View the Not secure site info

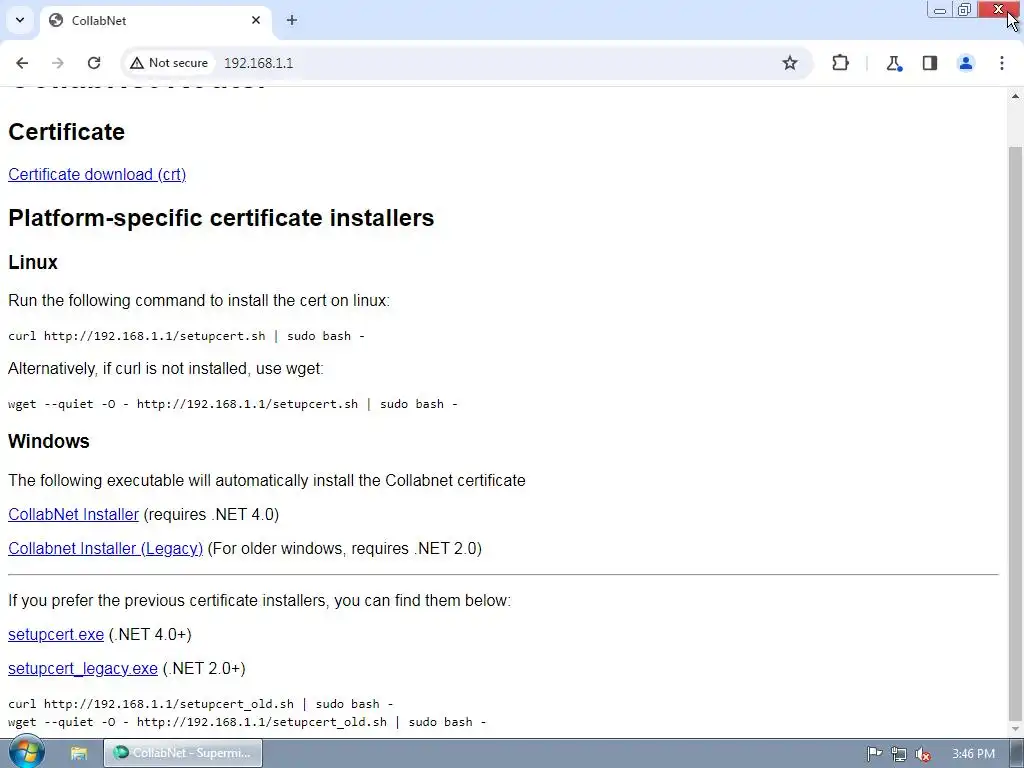pyautogui.click(x=168, y=63)
